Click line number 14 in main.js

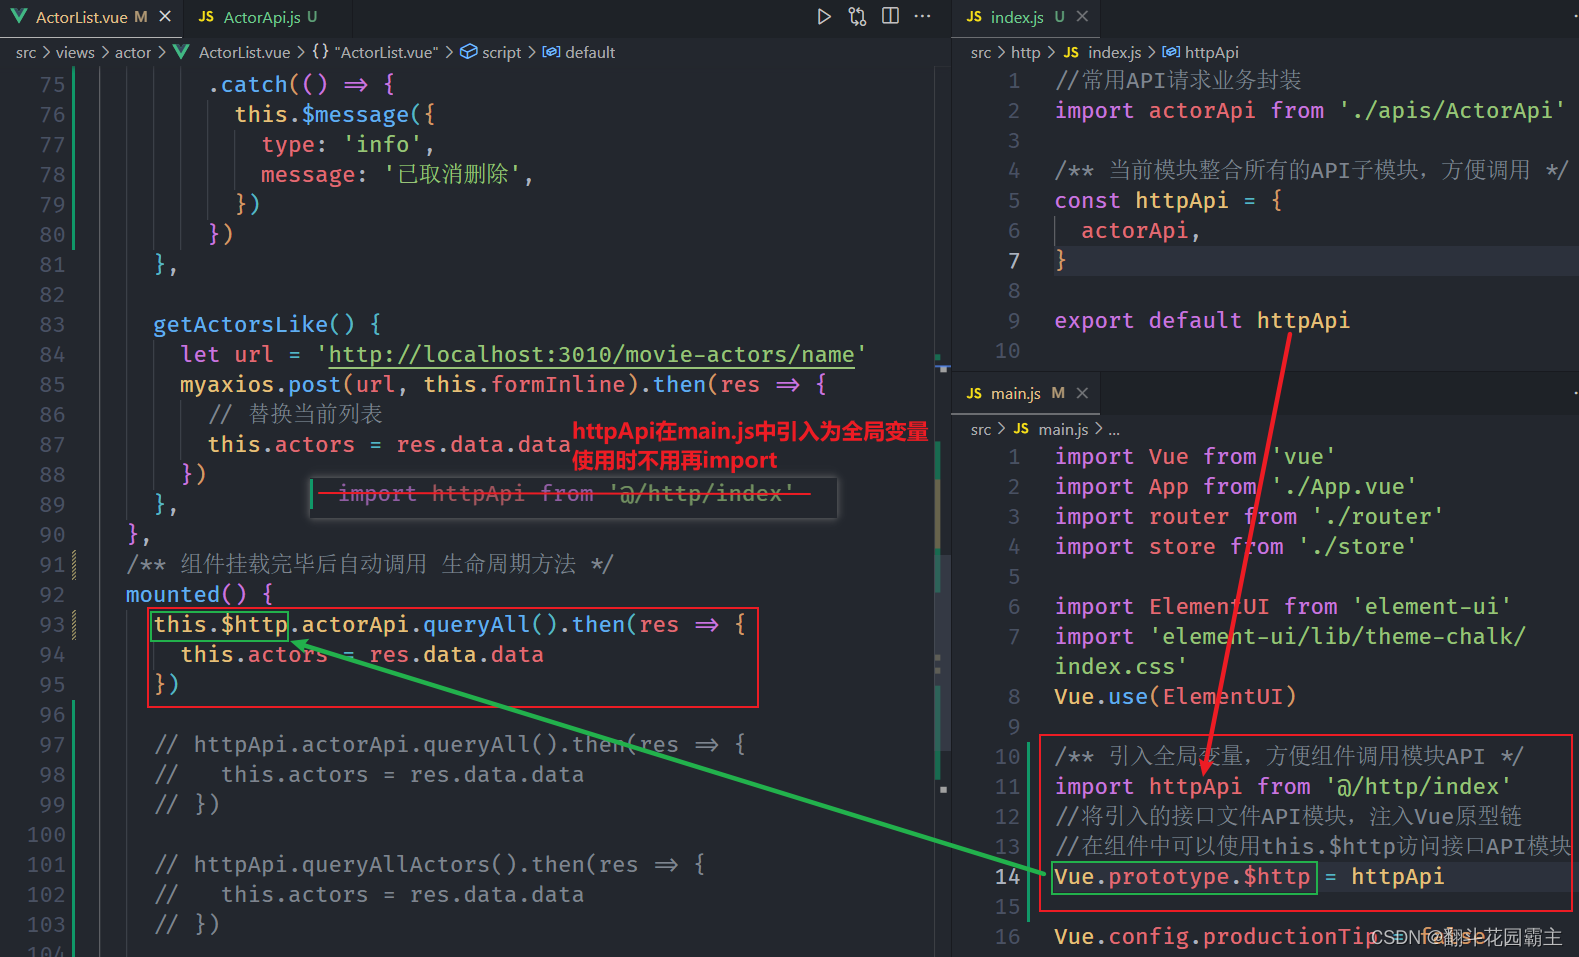(1007, 876)
